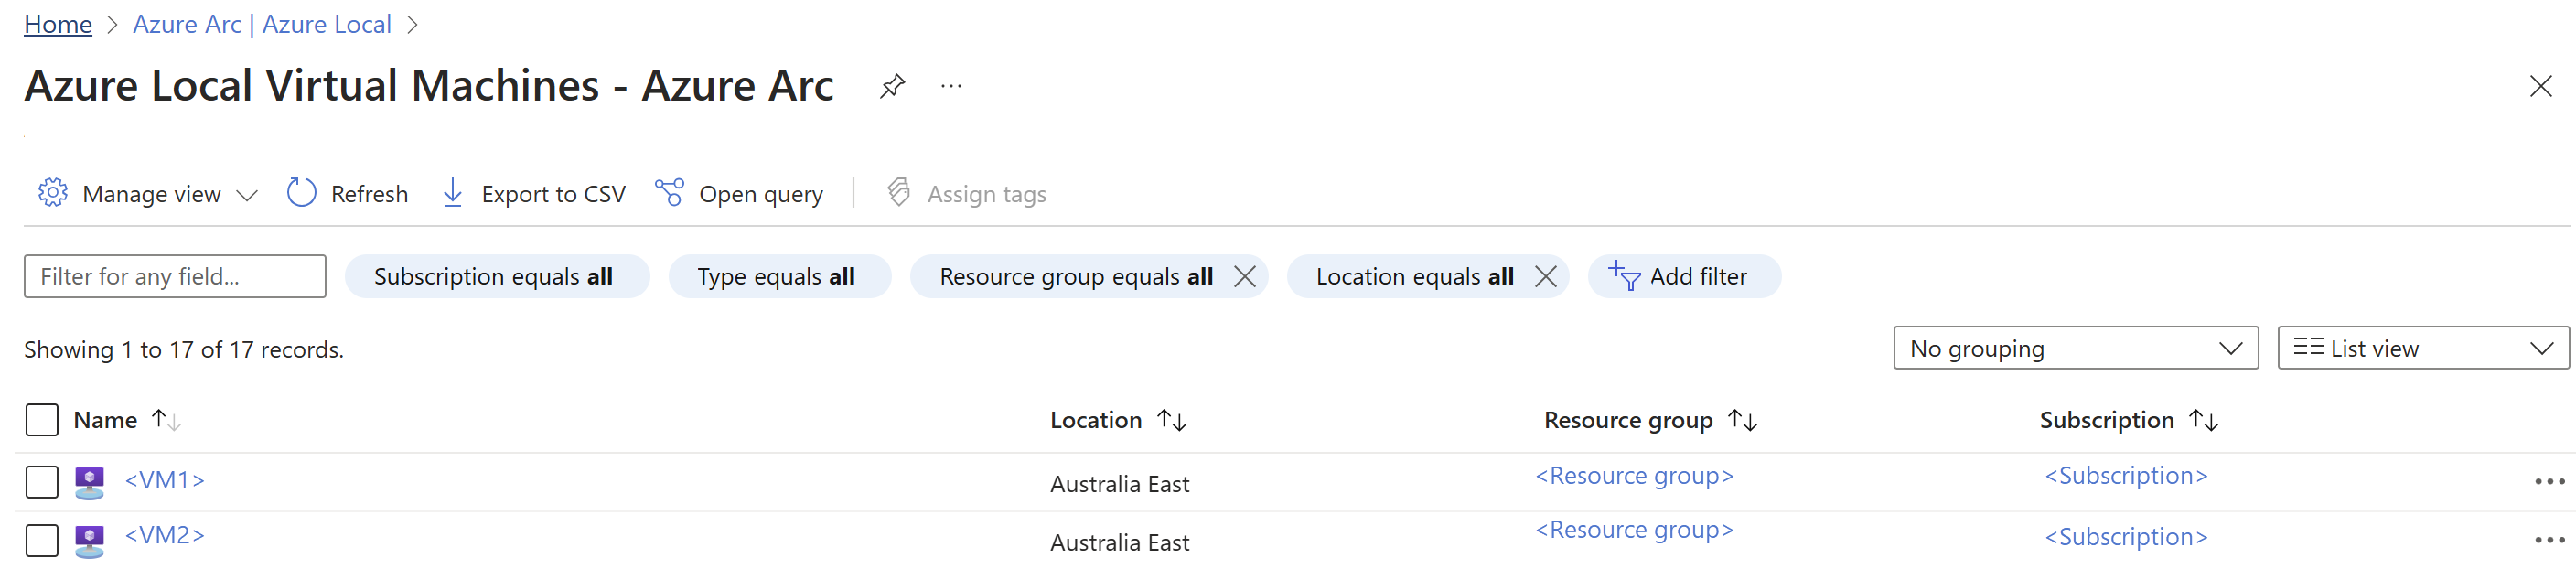The height and width of the screenshot is (569, 2576).
Task: Click the Manage view gear icon
Action: click(53, 192)
